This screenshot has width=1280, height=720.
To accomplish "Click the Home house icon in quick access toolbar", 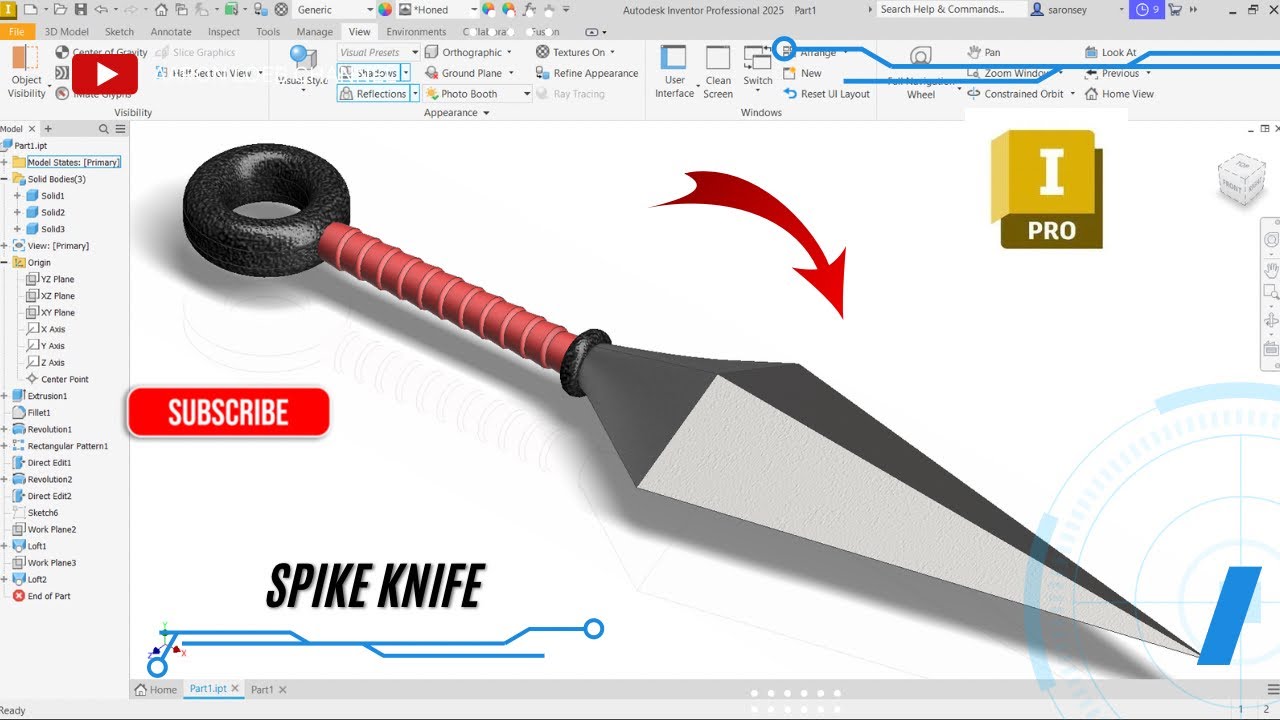I will point(160,9).
